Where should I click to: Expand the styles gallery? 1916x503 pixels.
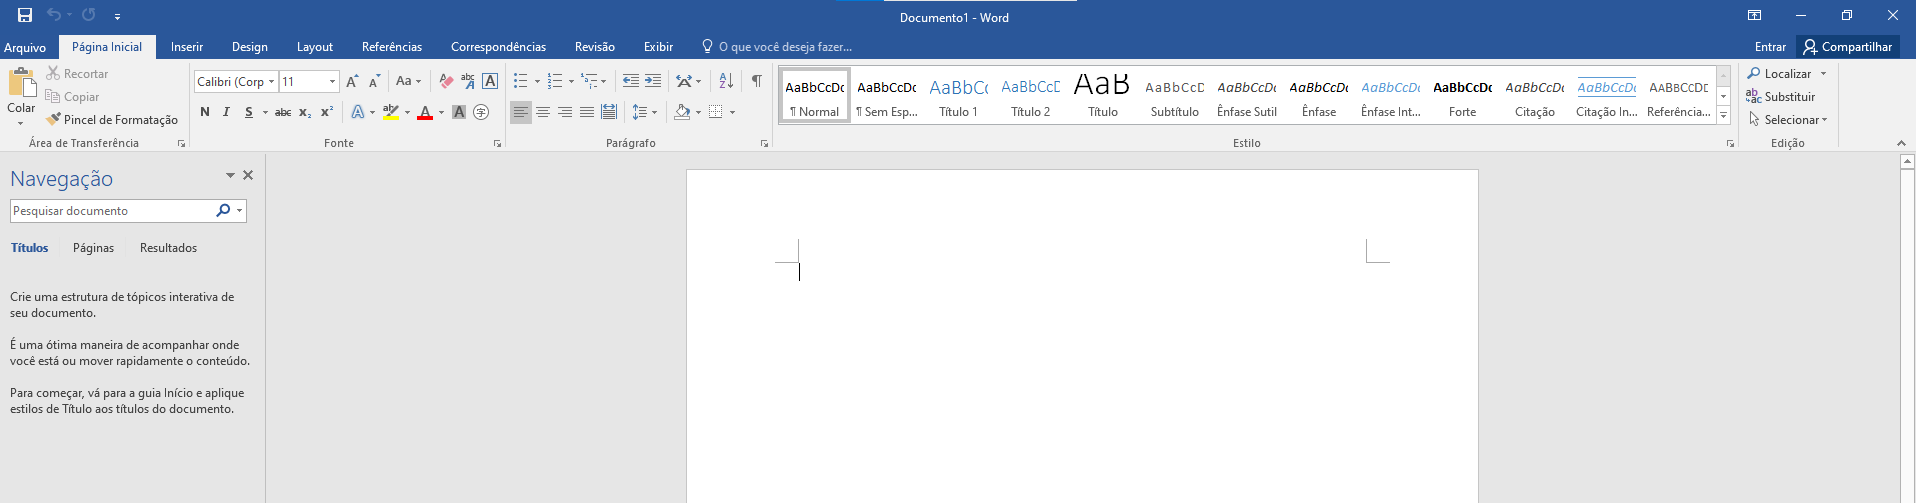coord(1724,116)
